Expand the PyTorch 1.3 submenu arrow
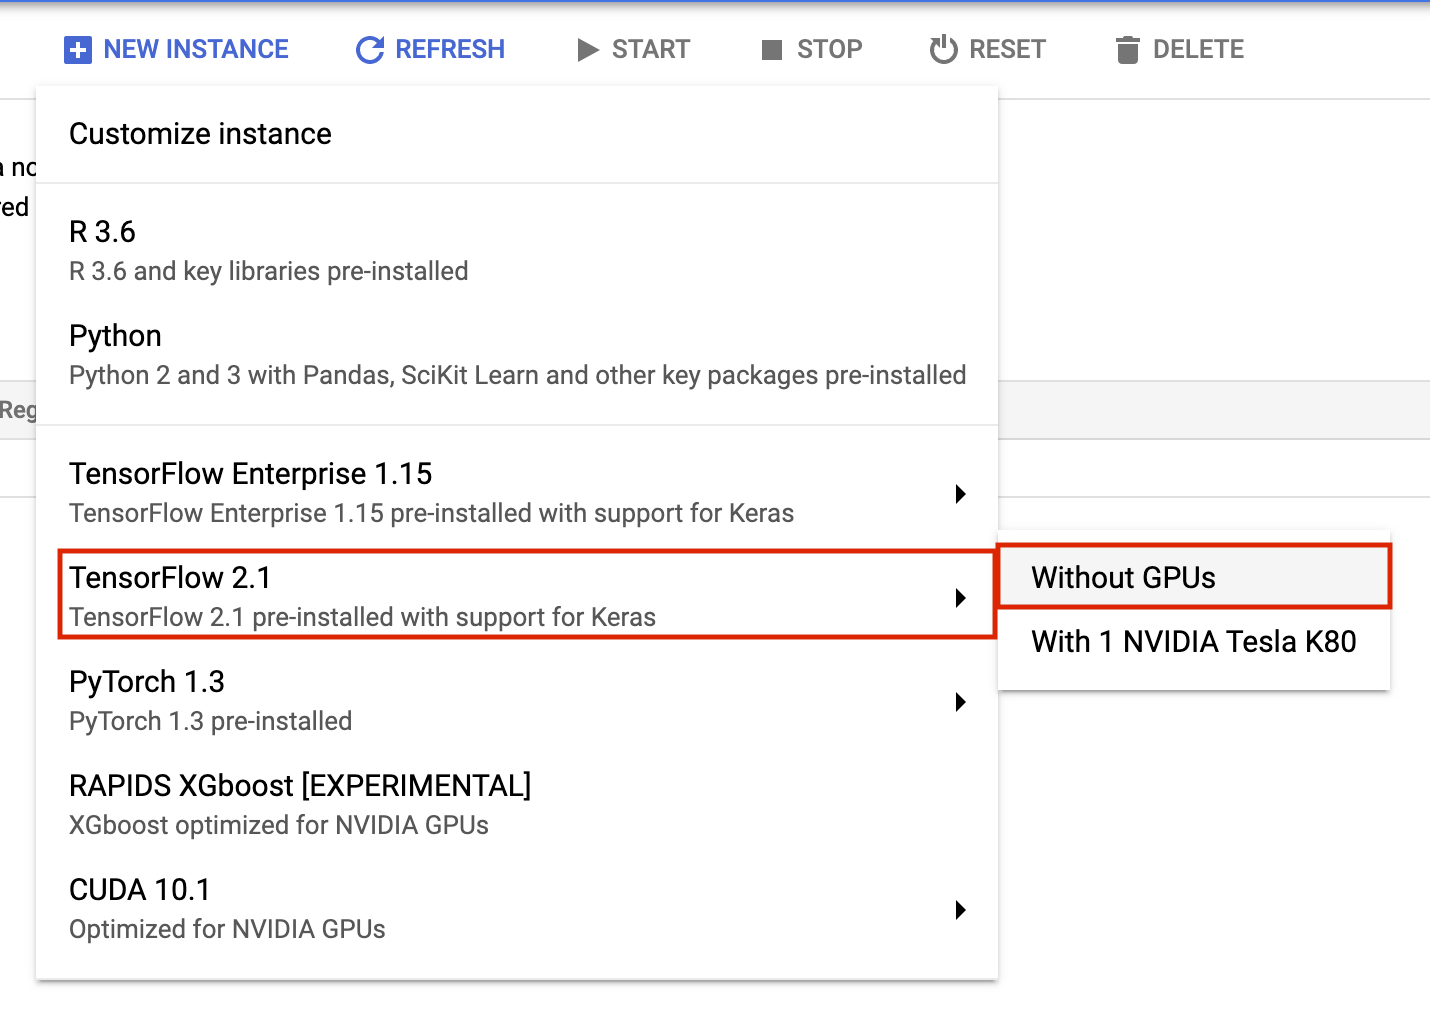The image size is (1430, 1032). pos(960,702)
